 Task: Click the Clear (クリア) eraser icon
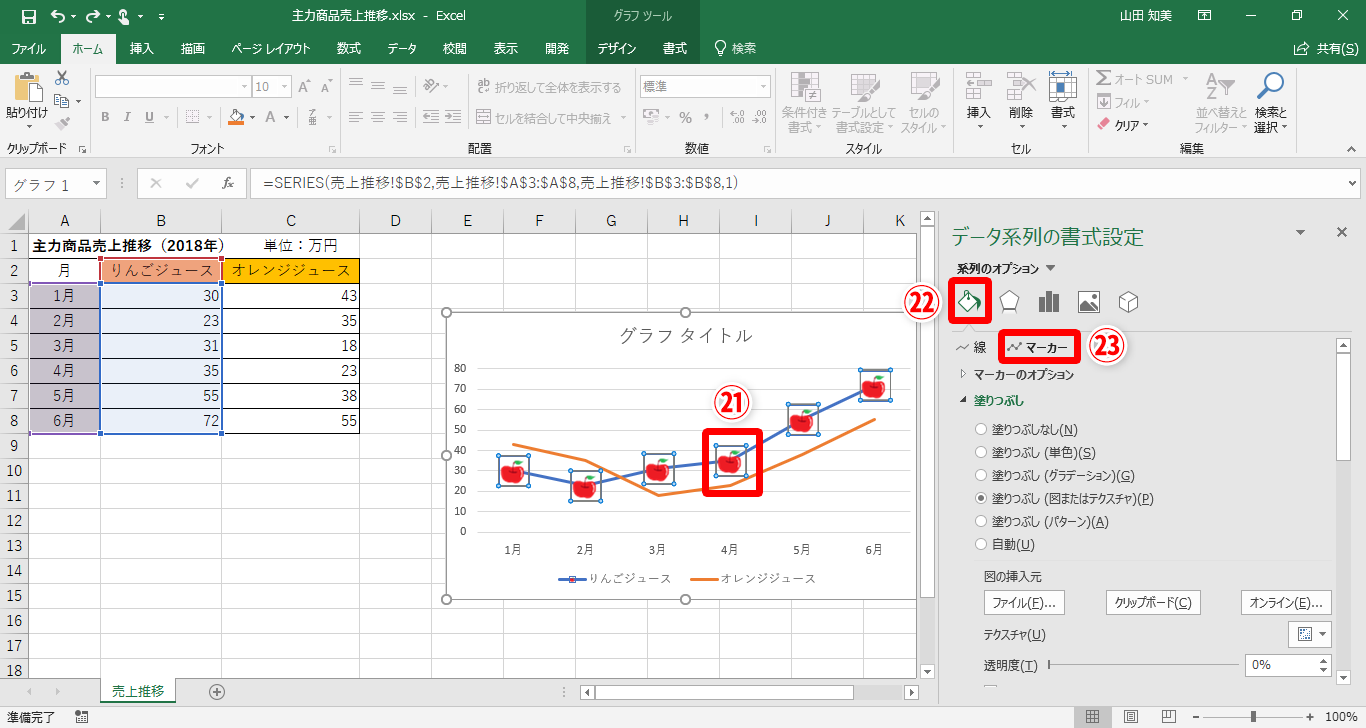pos(1104,125)
